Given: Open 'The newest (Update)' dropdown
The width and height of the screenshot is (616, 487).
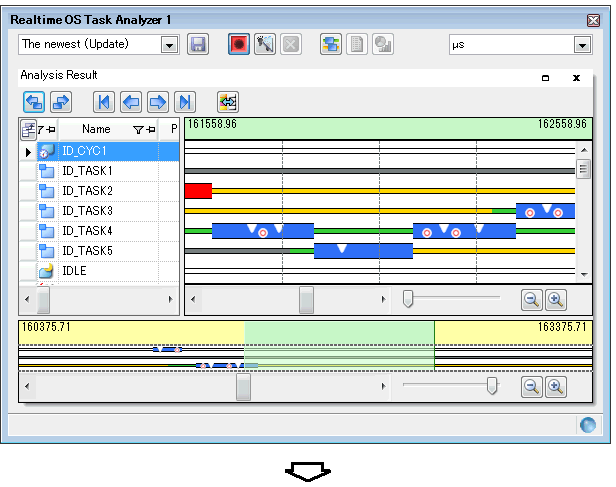Looking at the screenshot, I should 168,45.
